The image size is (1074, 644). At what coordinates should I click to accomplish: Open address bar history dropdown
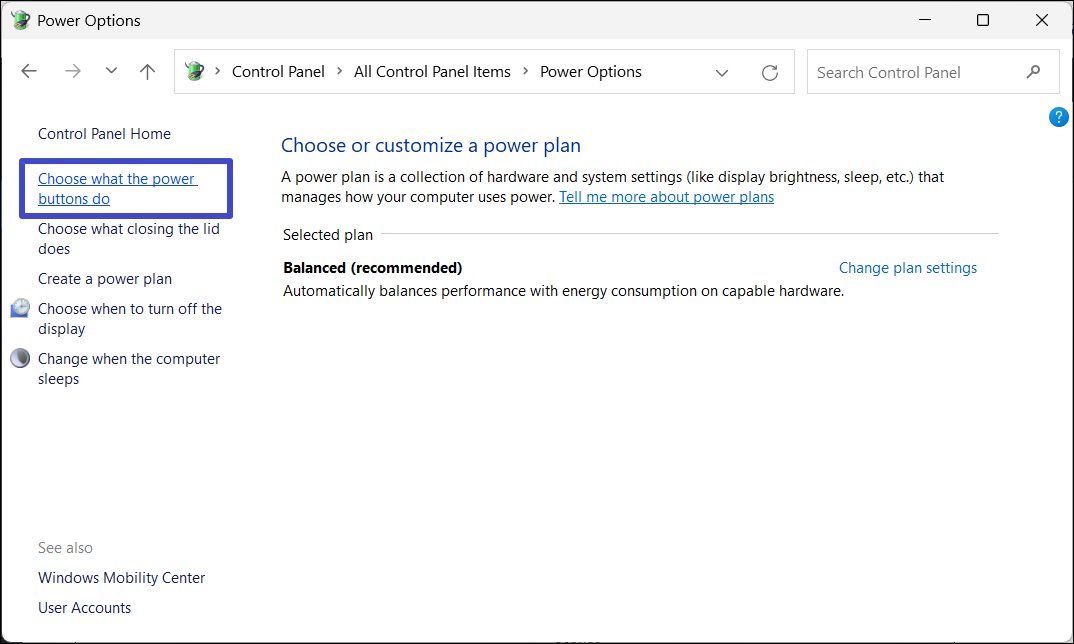pos(722,73)
